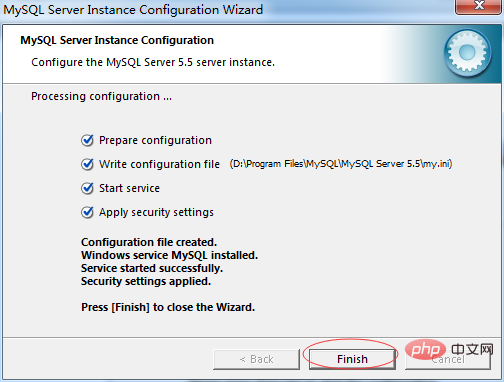Click the MySQL Server Instance Configuration heading
This screenshot has width=504, height=382.
[117, 40]
